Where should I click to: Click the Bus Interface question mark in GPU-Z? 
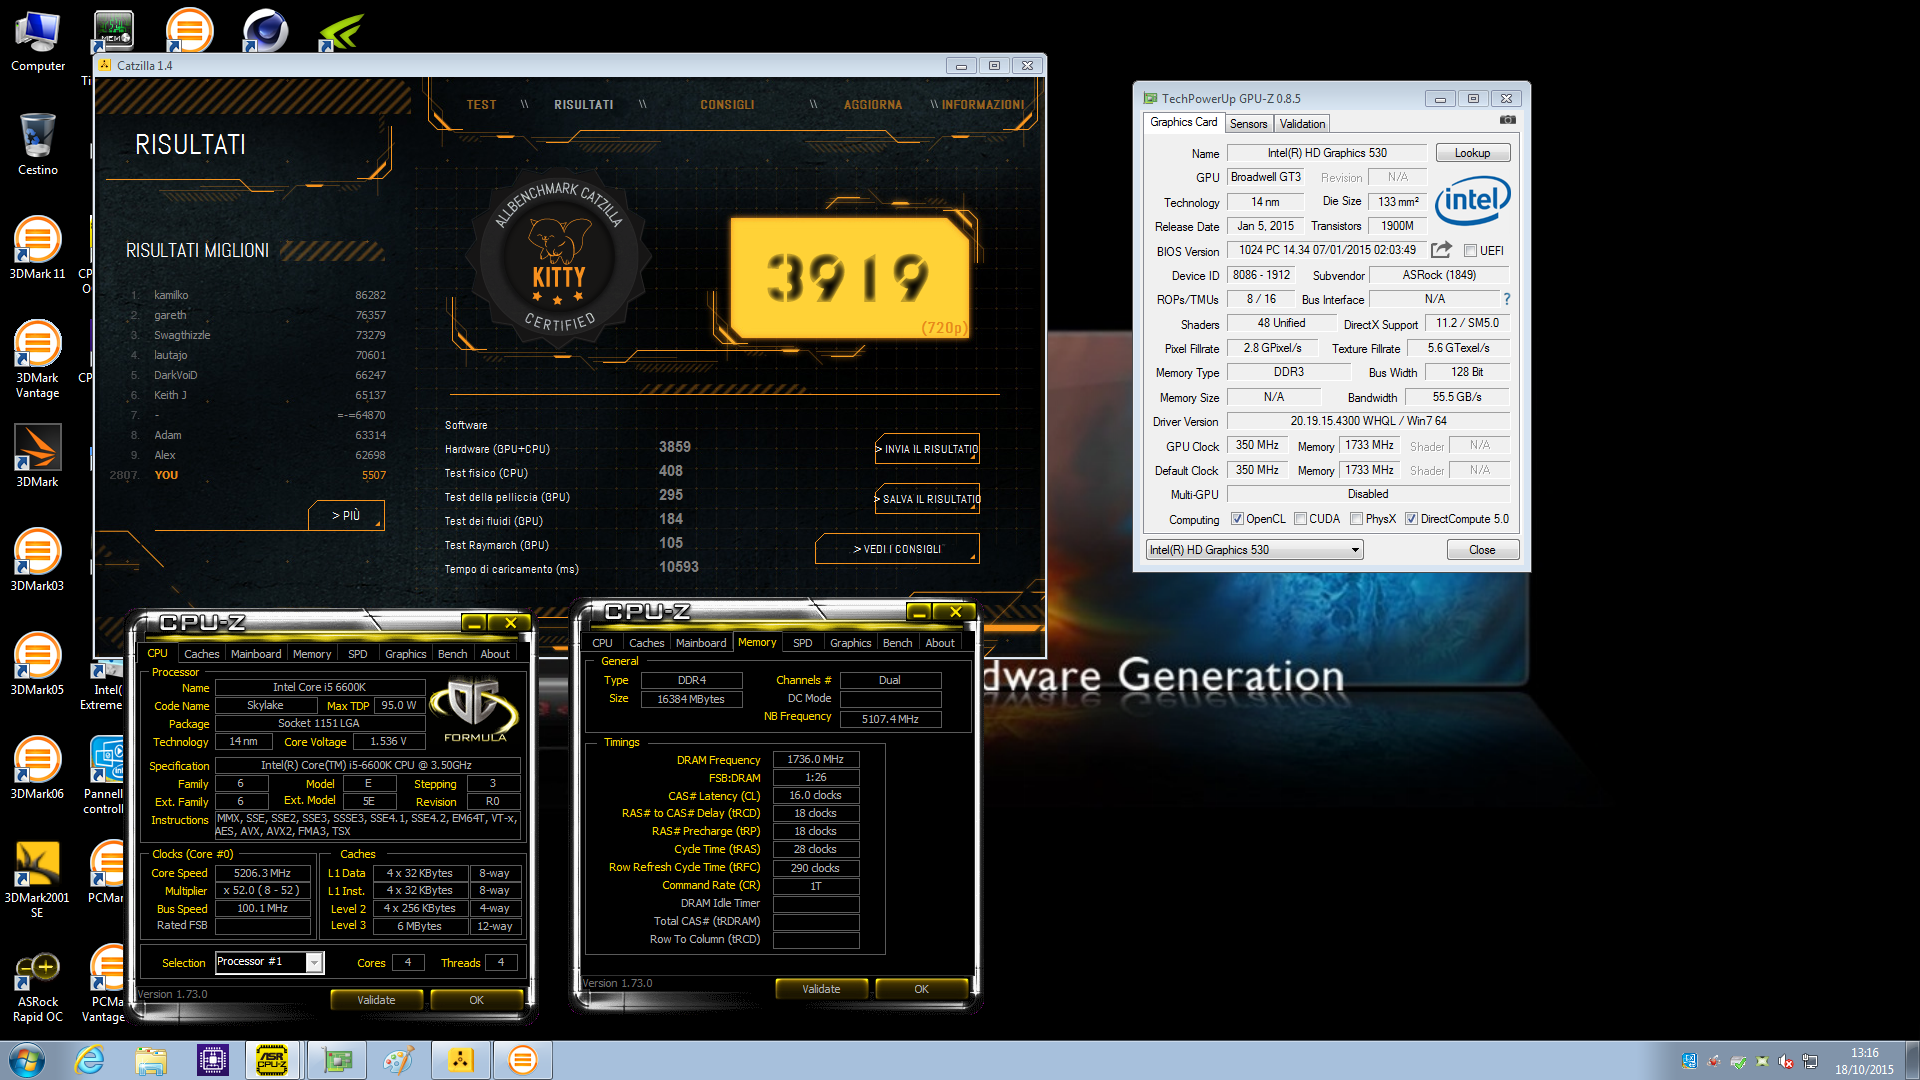[x=1507, y=299]
